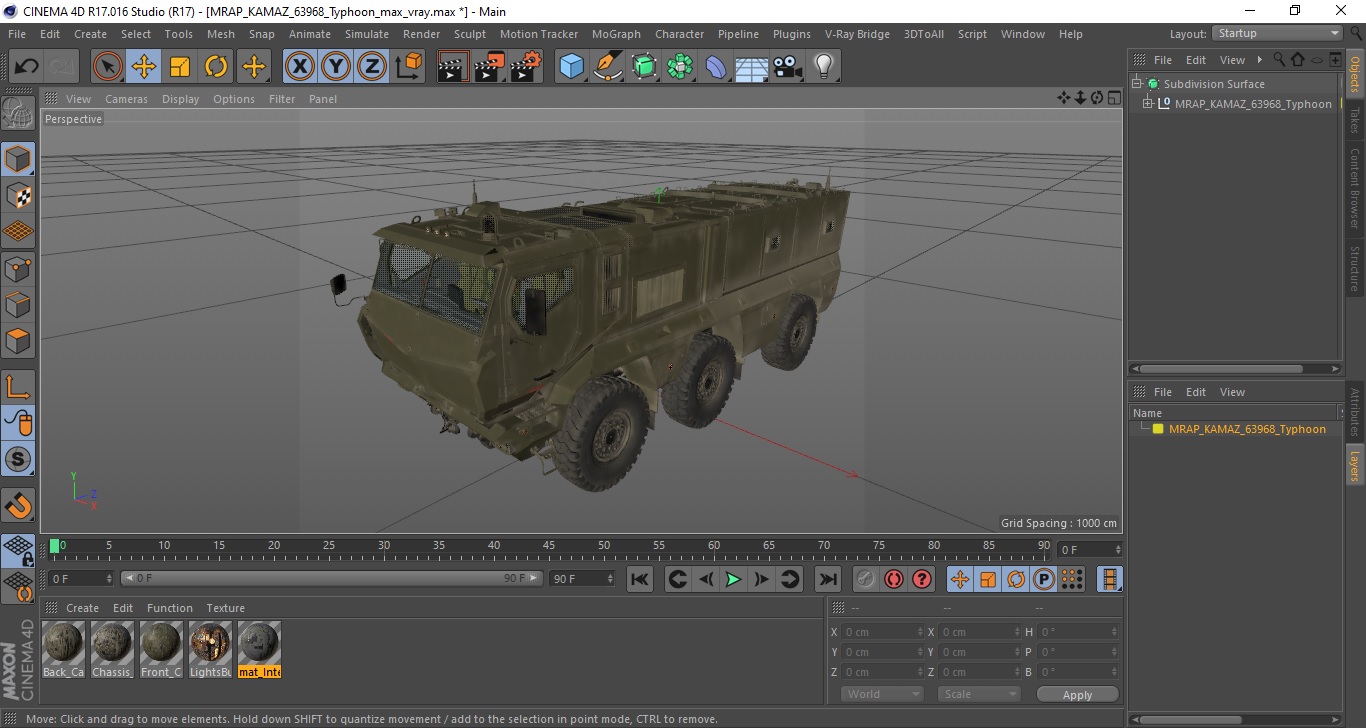This screenshot has width=1366, height=728.
Task: Add a Light object
Action: pos(824,67)
